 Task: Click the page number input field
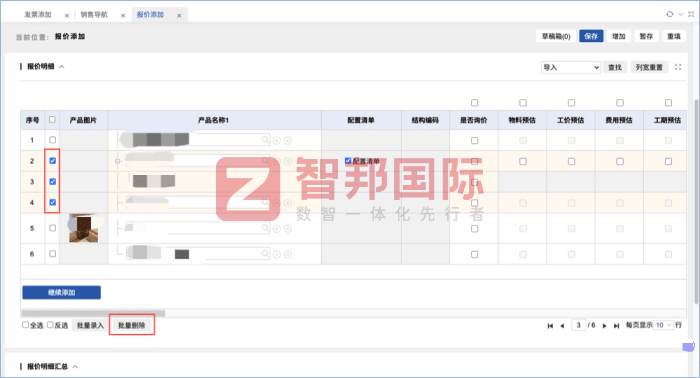[x=578, y=325]
